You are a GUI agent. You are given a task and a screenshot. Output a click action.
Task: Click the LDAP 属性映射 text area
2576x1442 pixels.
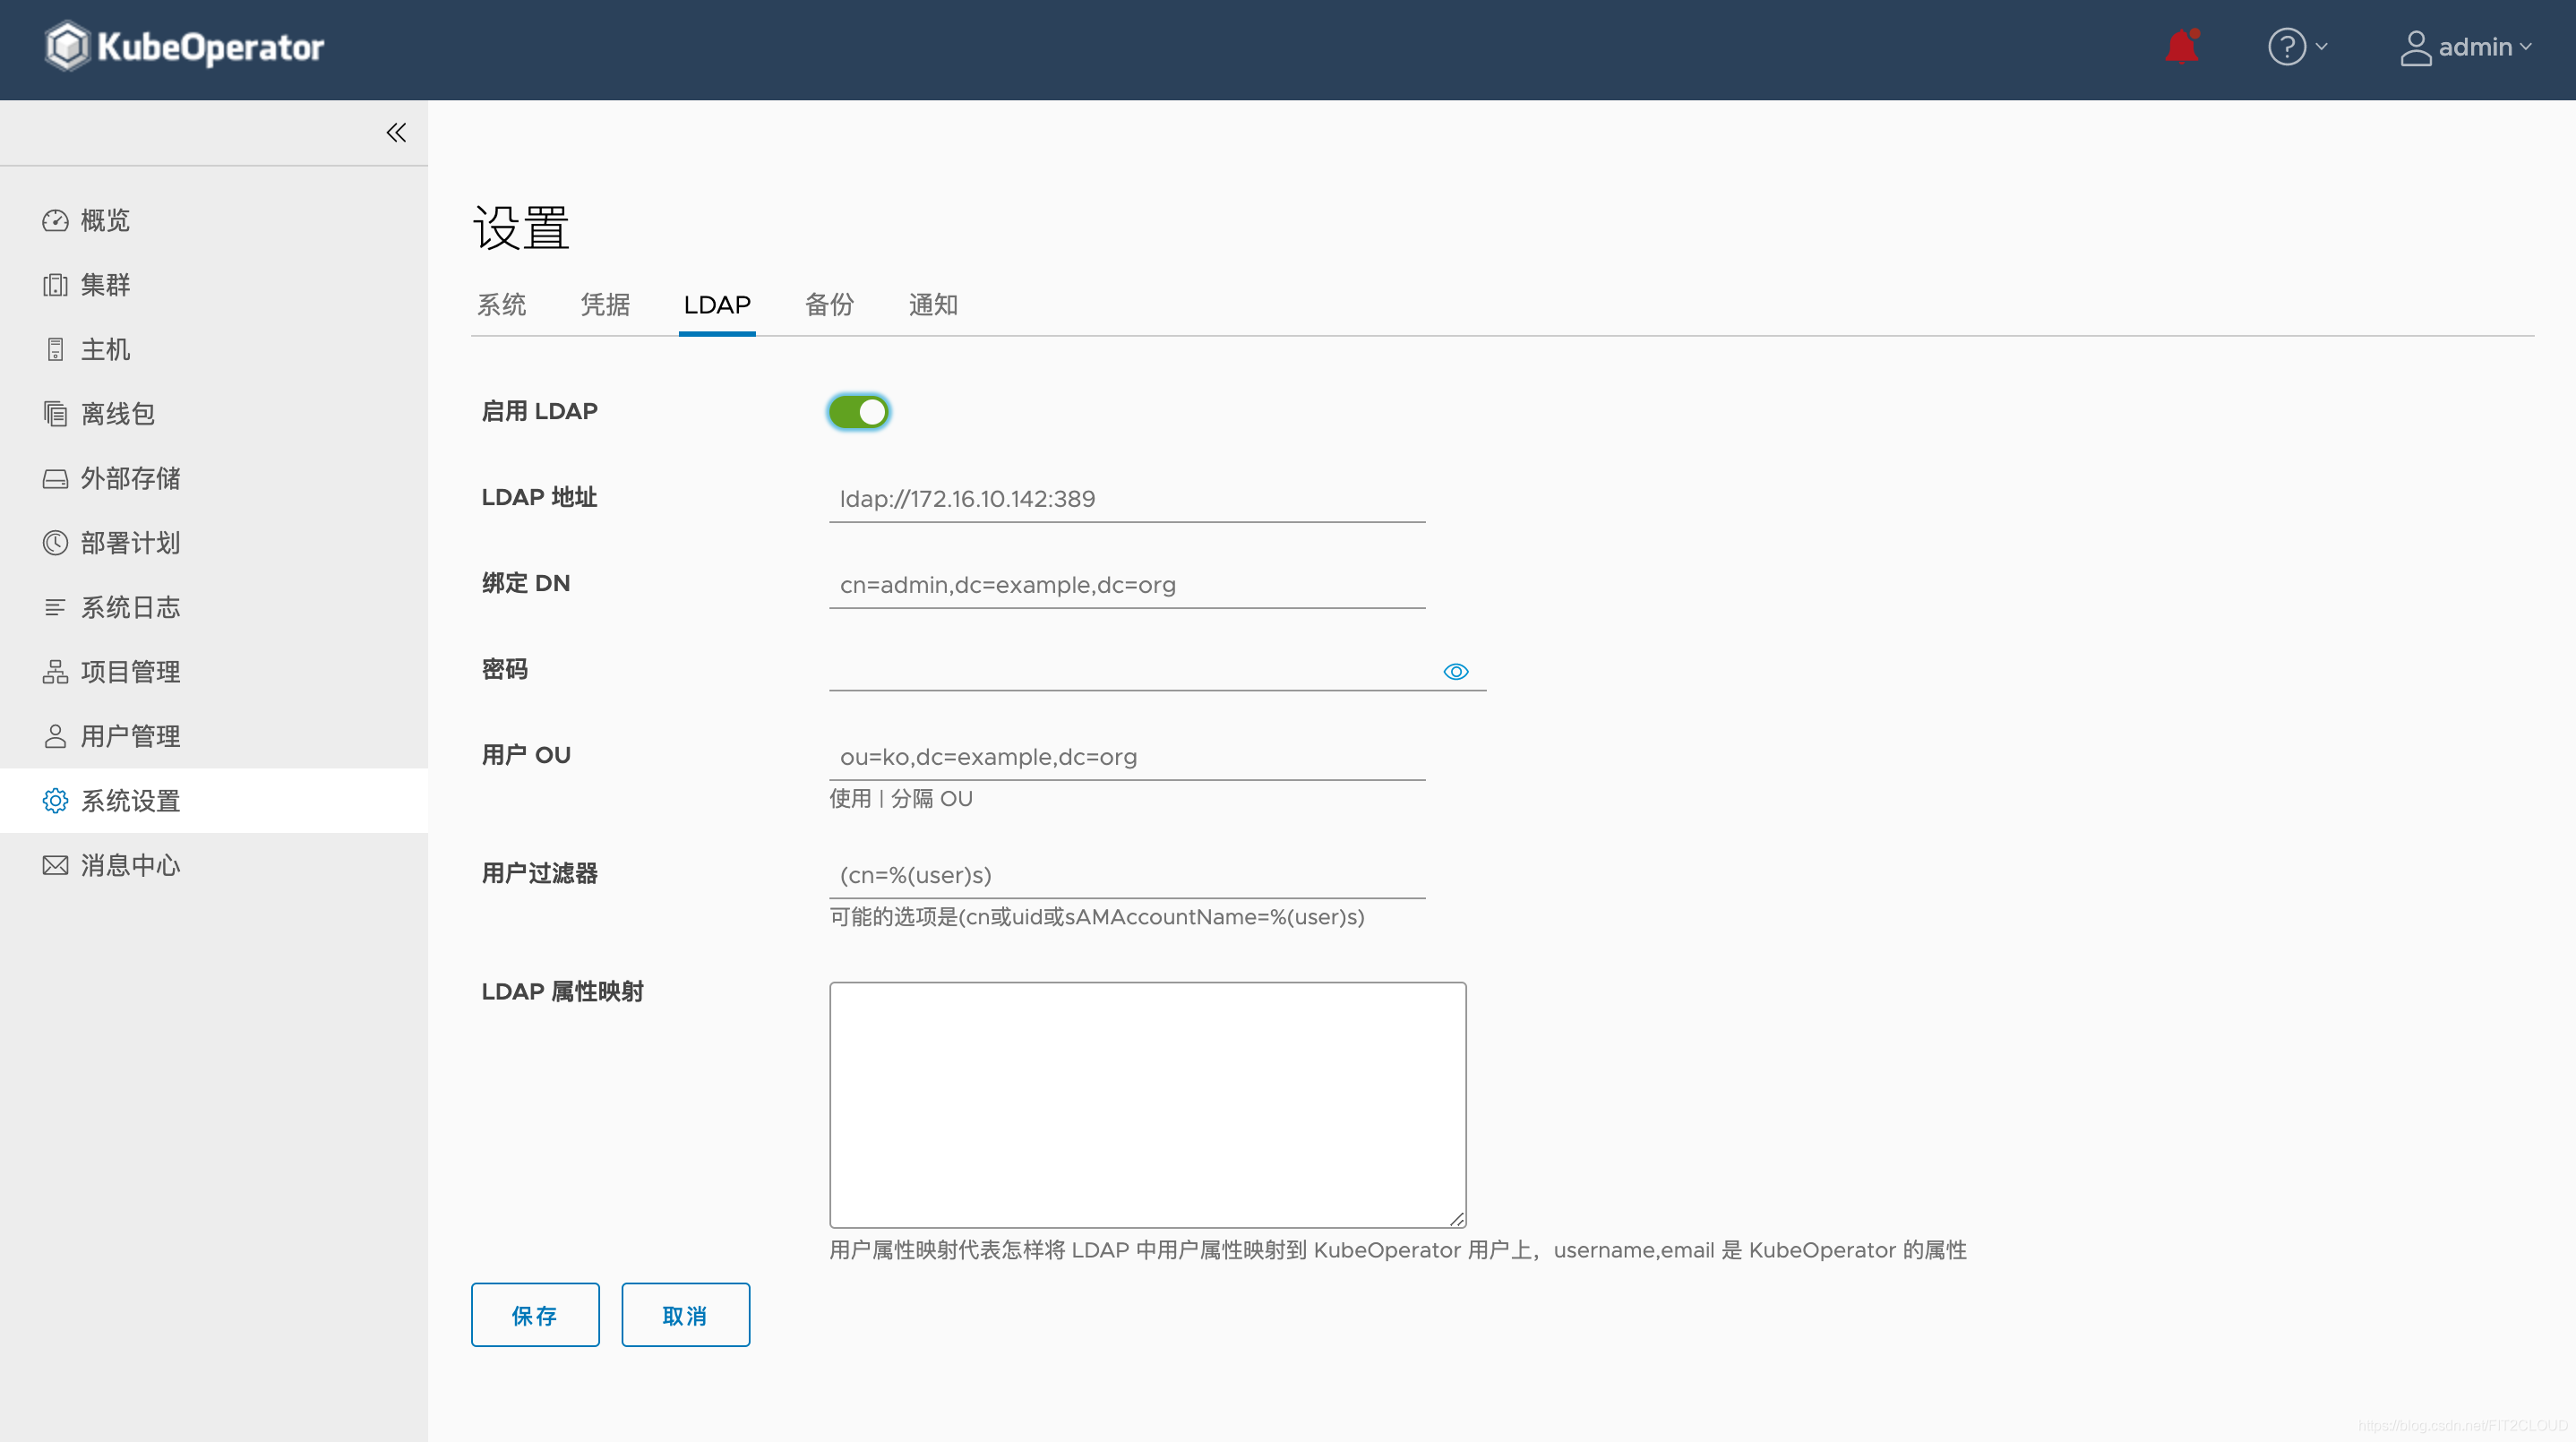[x=1148, y=1105]
